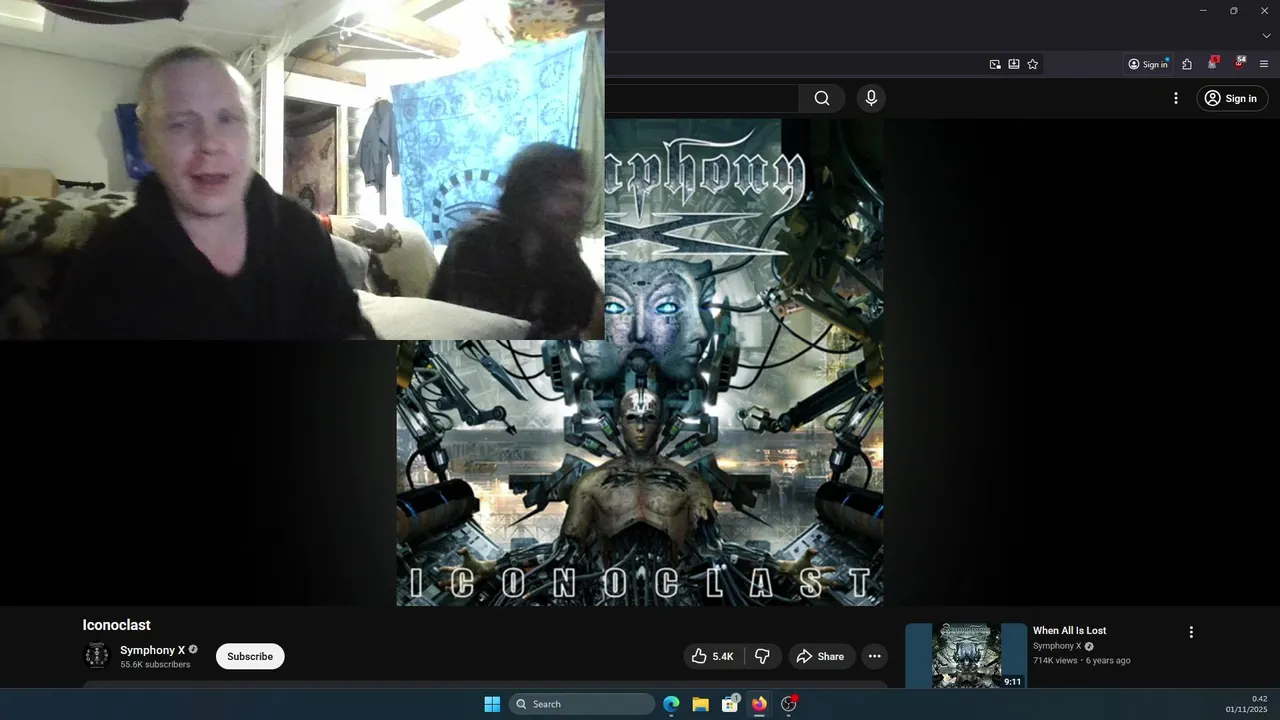
Task: Click picture-in-picture icon in address bar
Action: pos(995,64)
